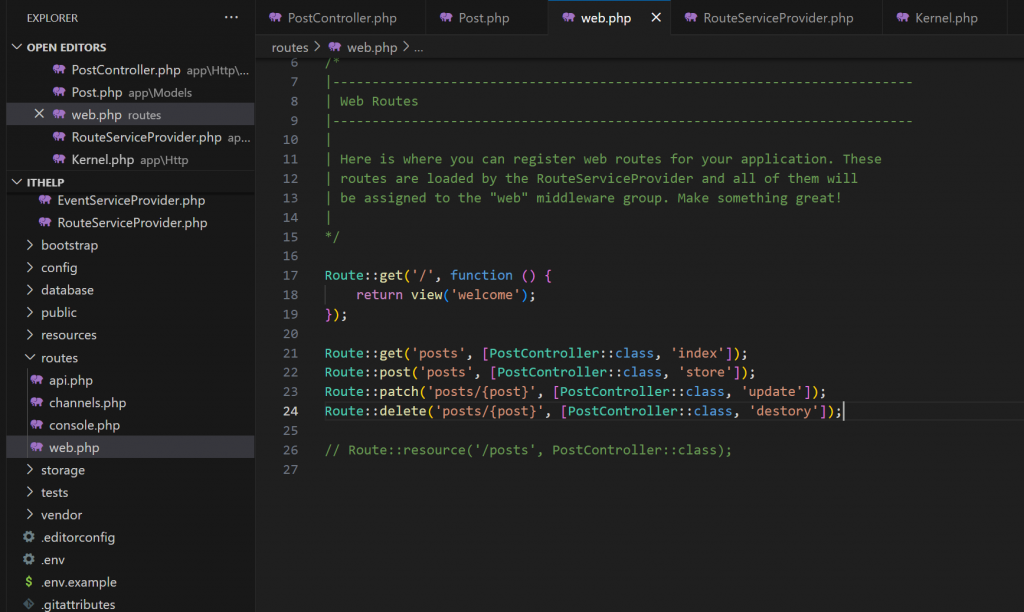The image size is (1024, 612).
Task: Click 'index' string in Route::get posts line
Action: (697, 353)
